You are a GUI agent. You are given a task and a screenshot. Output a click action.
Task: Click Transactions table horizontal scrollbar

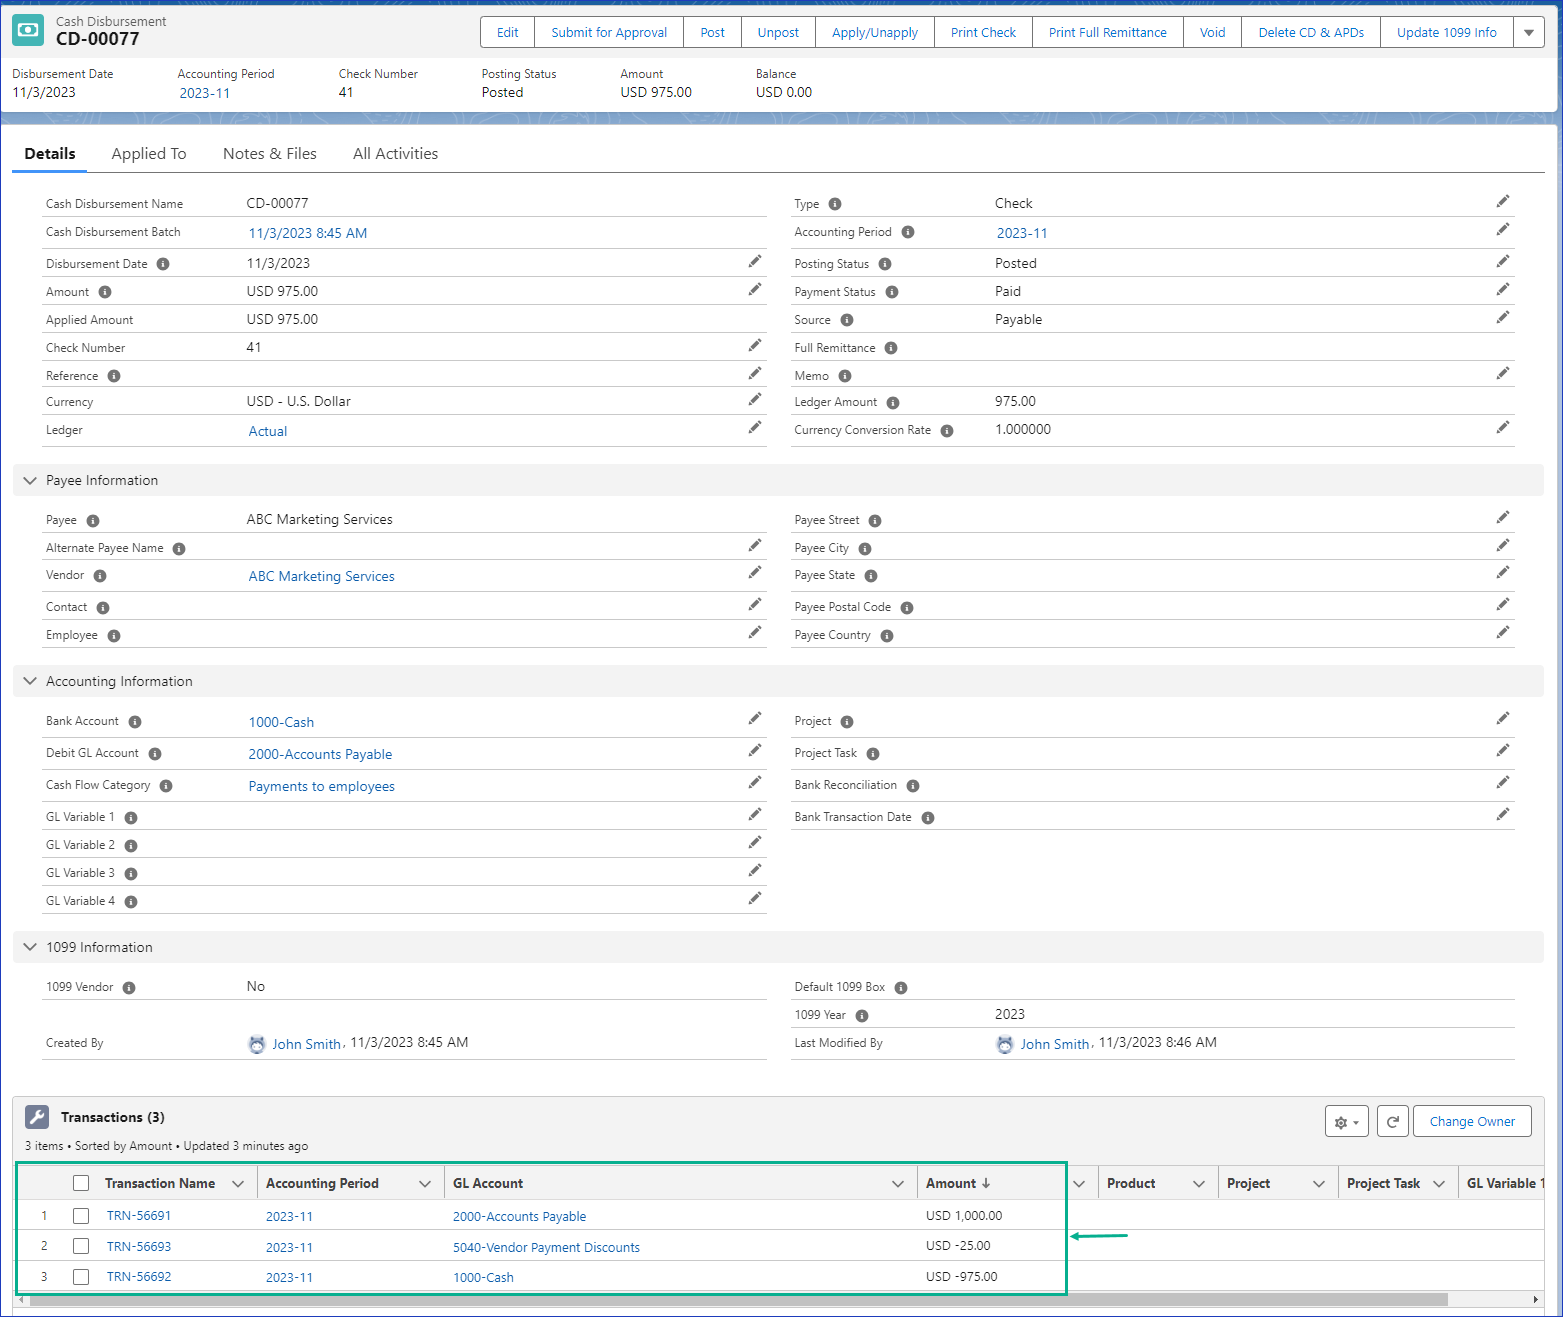(738, 1300)
